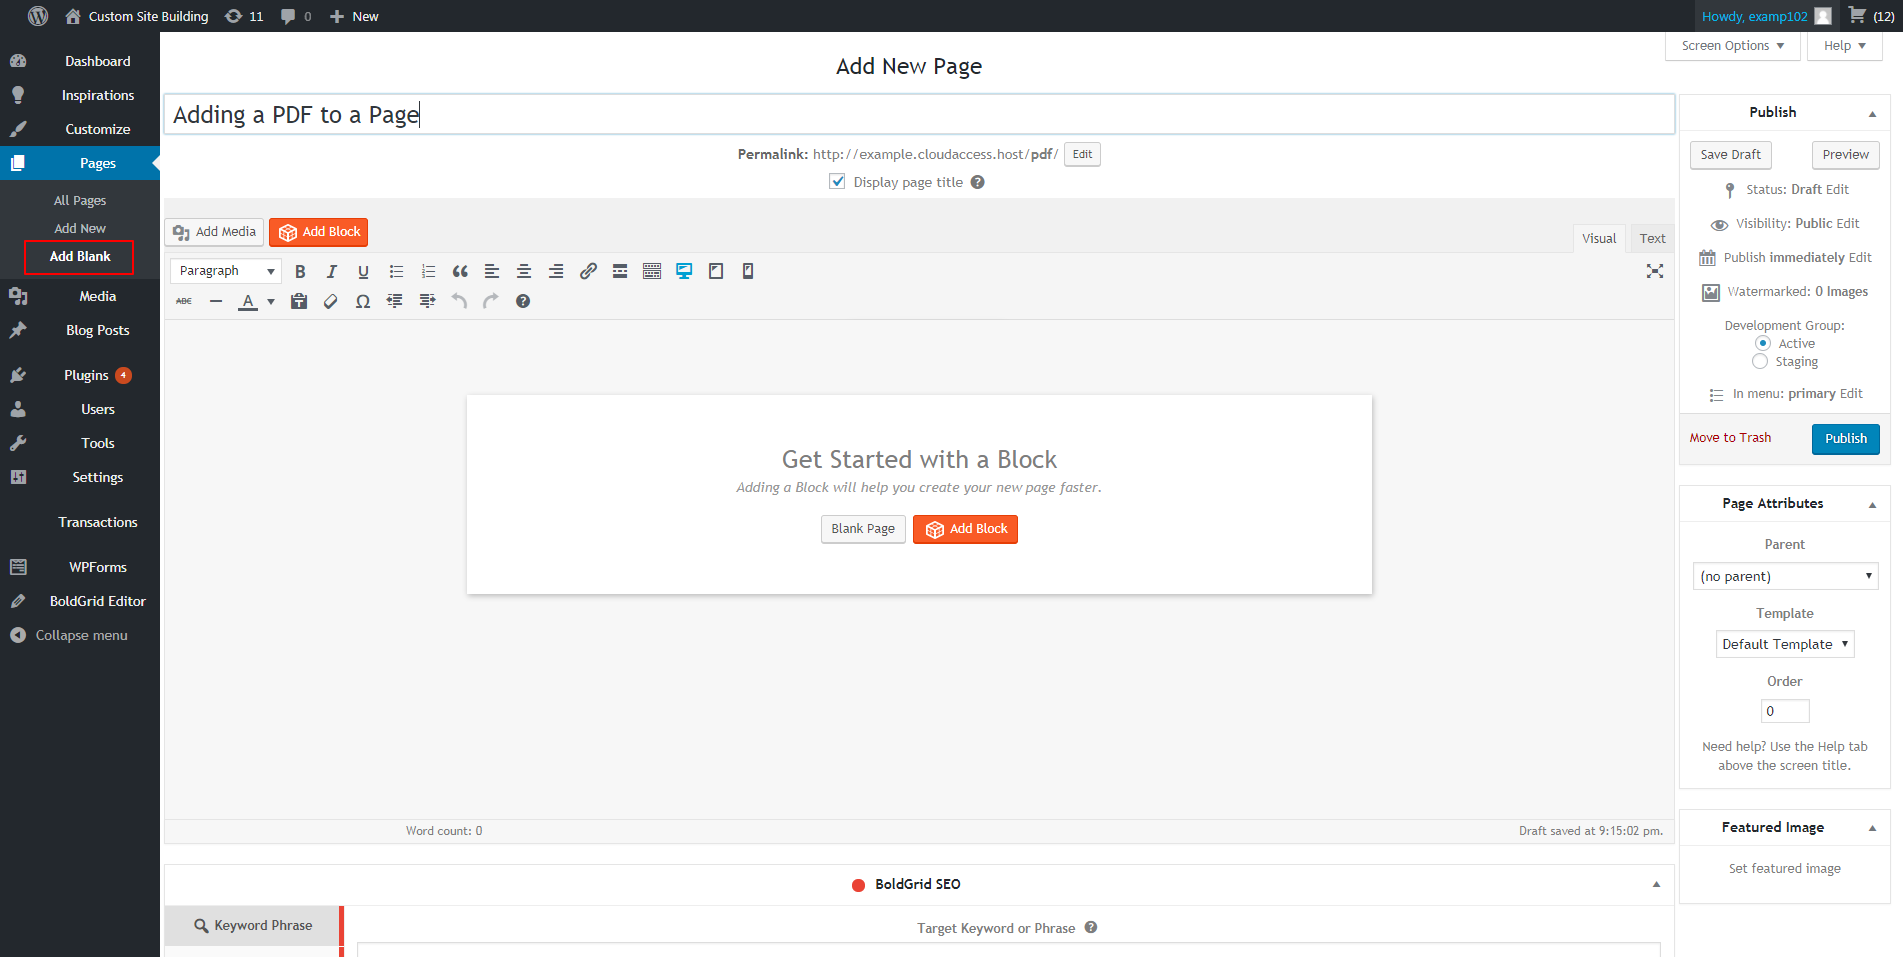The width and height of the screenshot is (1903, 957).
Task: Collapse Page Attributes panel
Action: [x=1872, y=504]
